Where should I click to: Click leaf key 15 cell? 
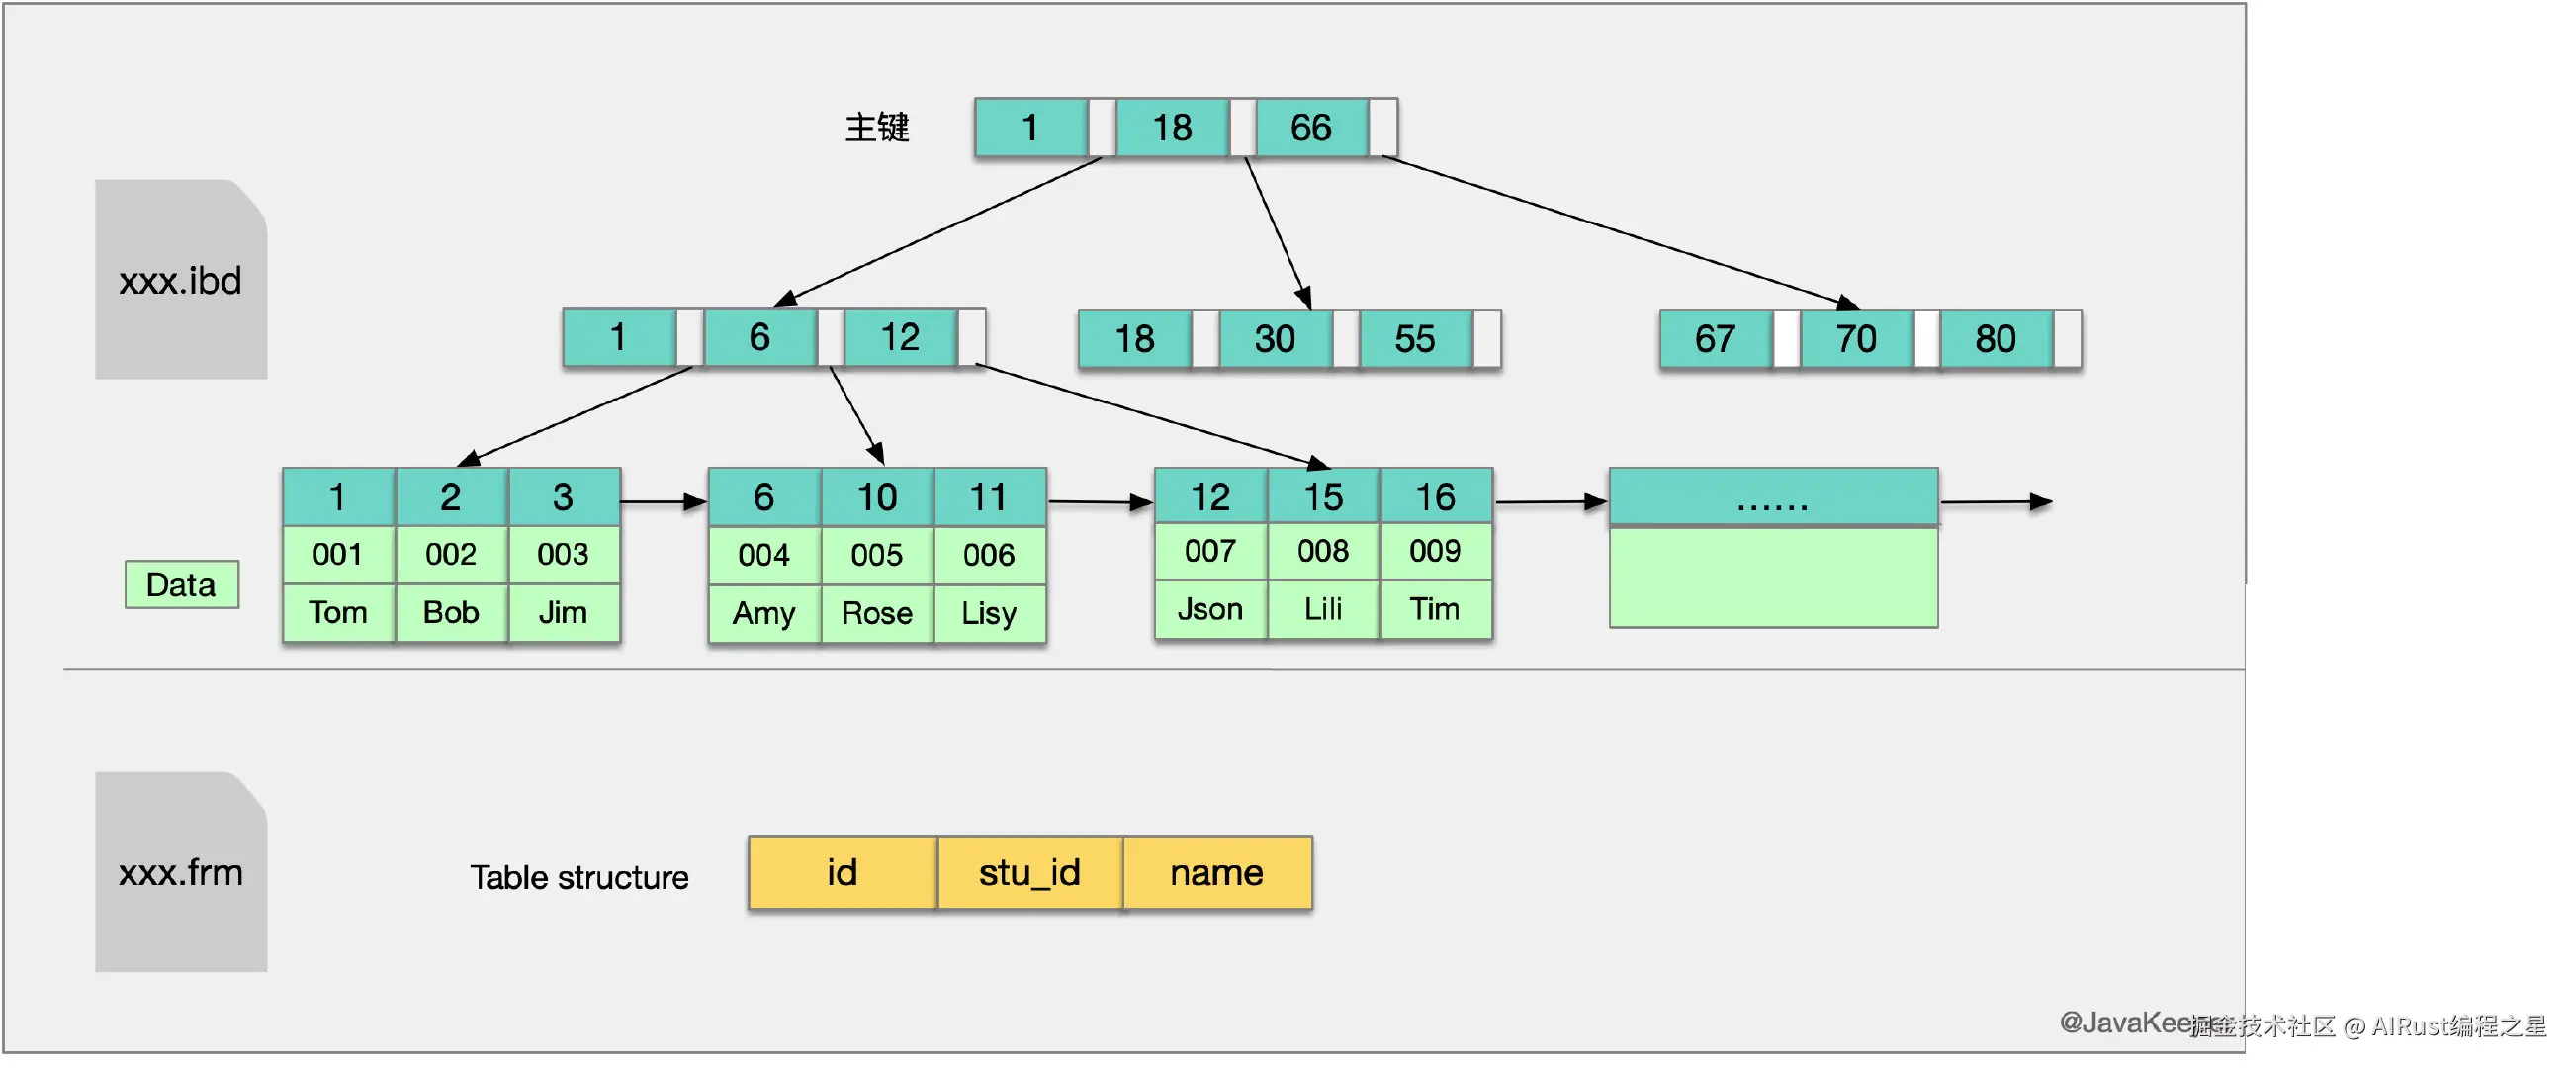point(1323,497)
